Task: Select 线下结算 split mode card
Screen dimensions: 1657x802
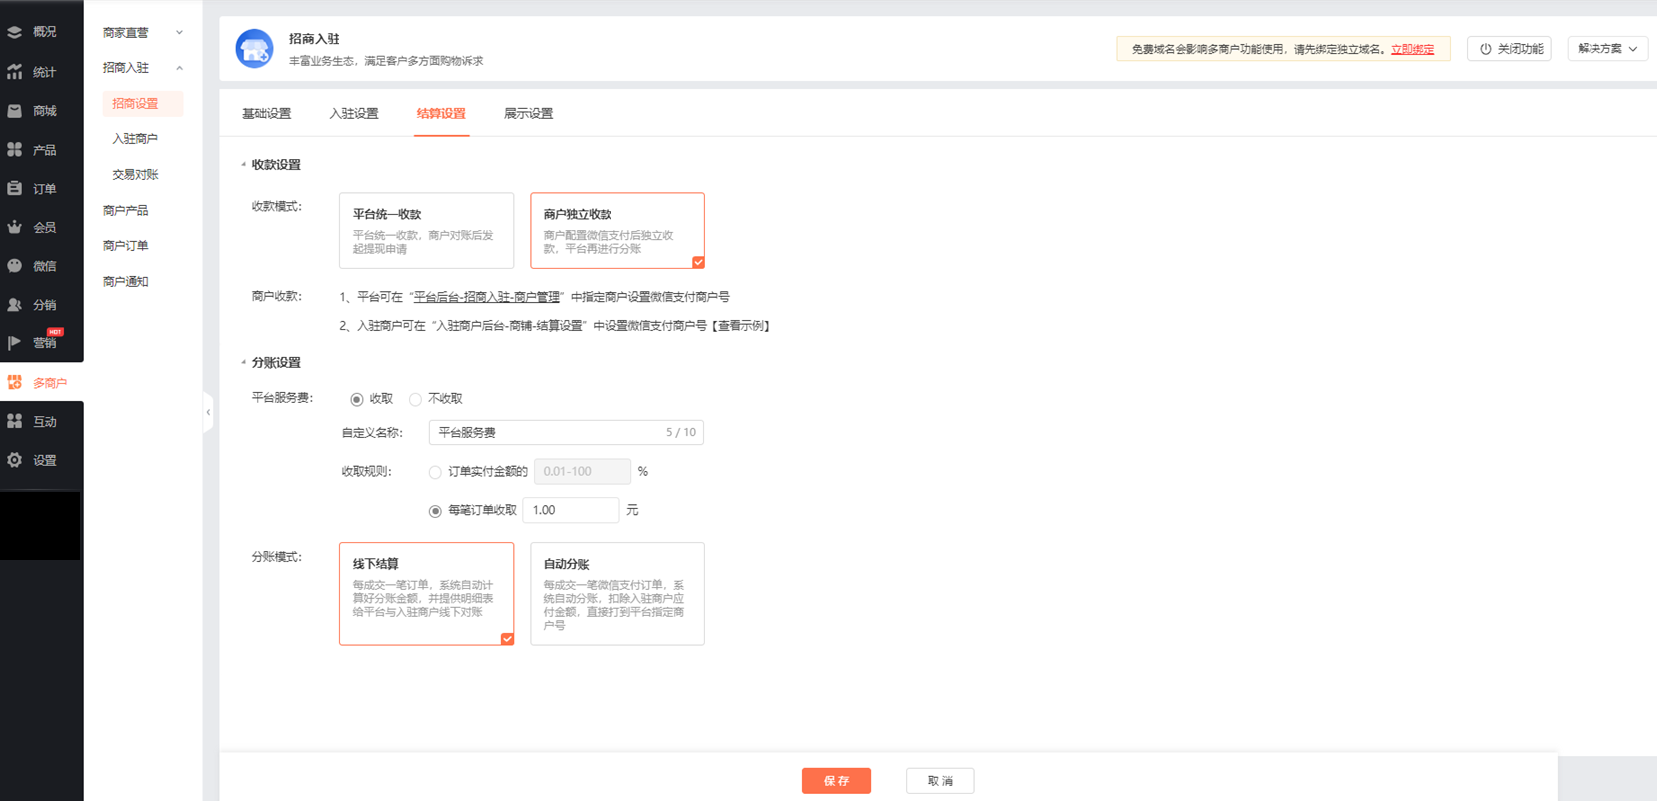Action: point(427,594)
